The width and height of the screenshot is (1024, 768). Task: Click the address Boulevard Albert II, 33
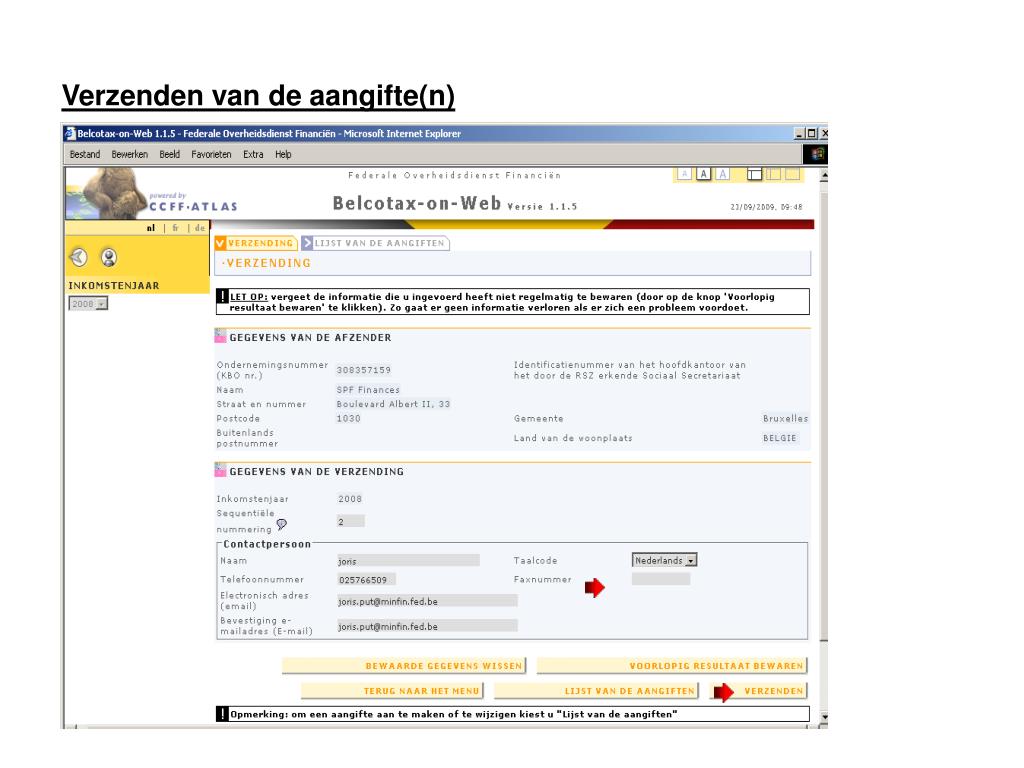coord(393,404)
